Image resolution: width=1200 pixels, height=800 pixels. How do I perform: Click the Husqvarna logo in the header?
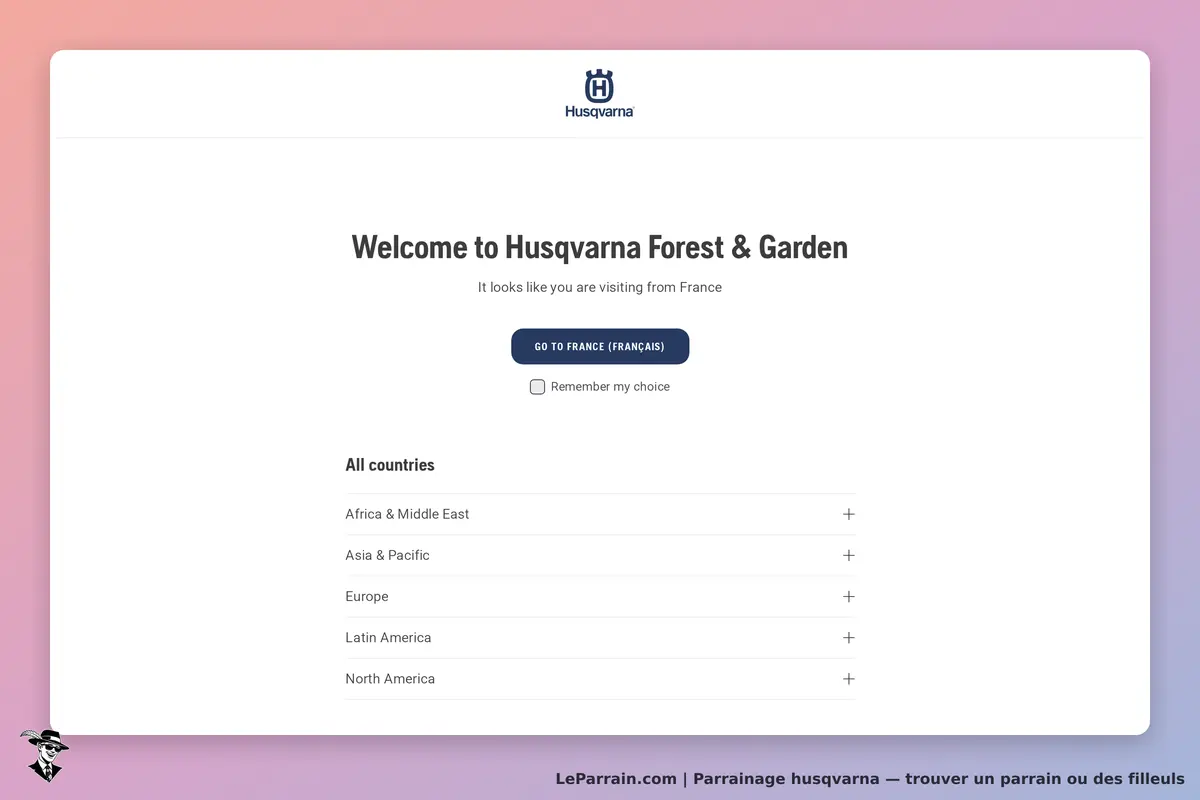(x=599, y=94)
